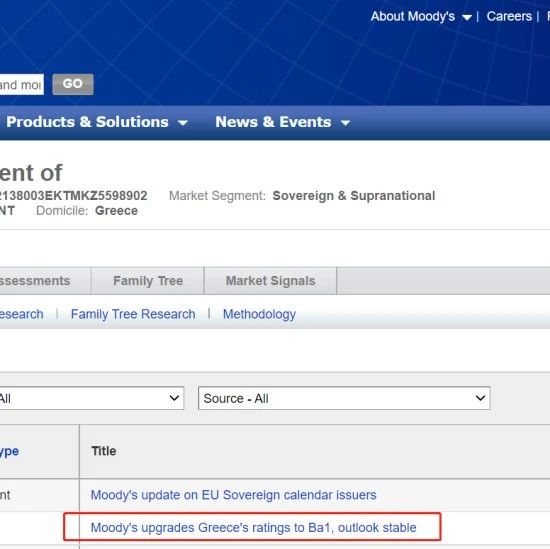Open the About Moody's dropdown menu
This screenshot has height=549, width=550.
421,16
